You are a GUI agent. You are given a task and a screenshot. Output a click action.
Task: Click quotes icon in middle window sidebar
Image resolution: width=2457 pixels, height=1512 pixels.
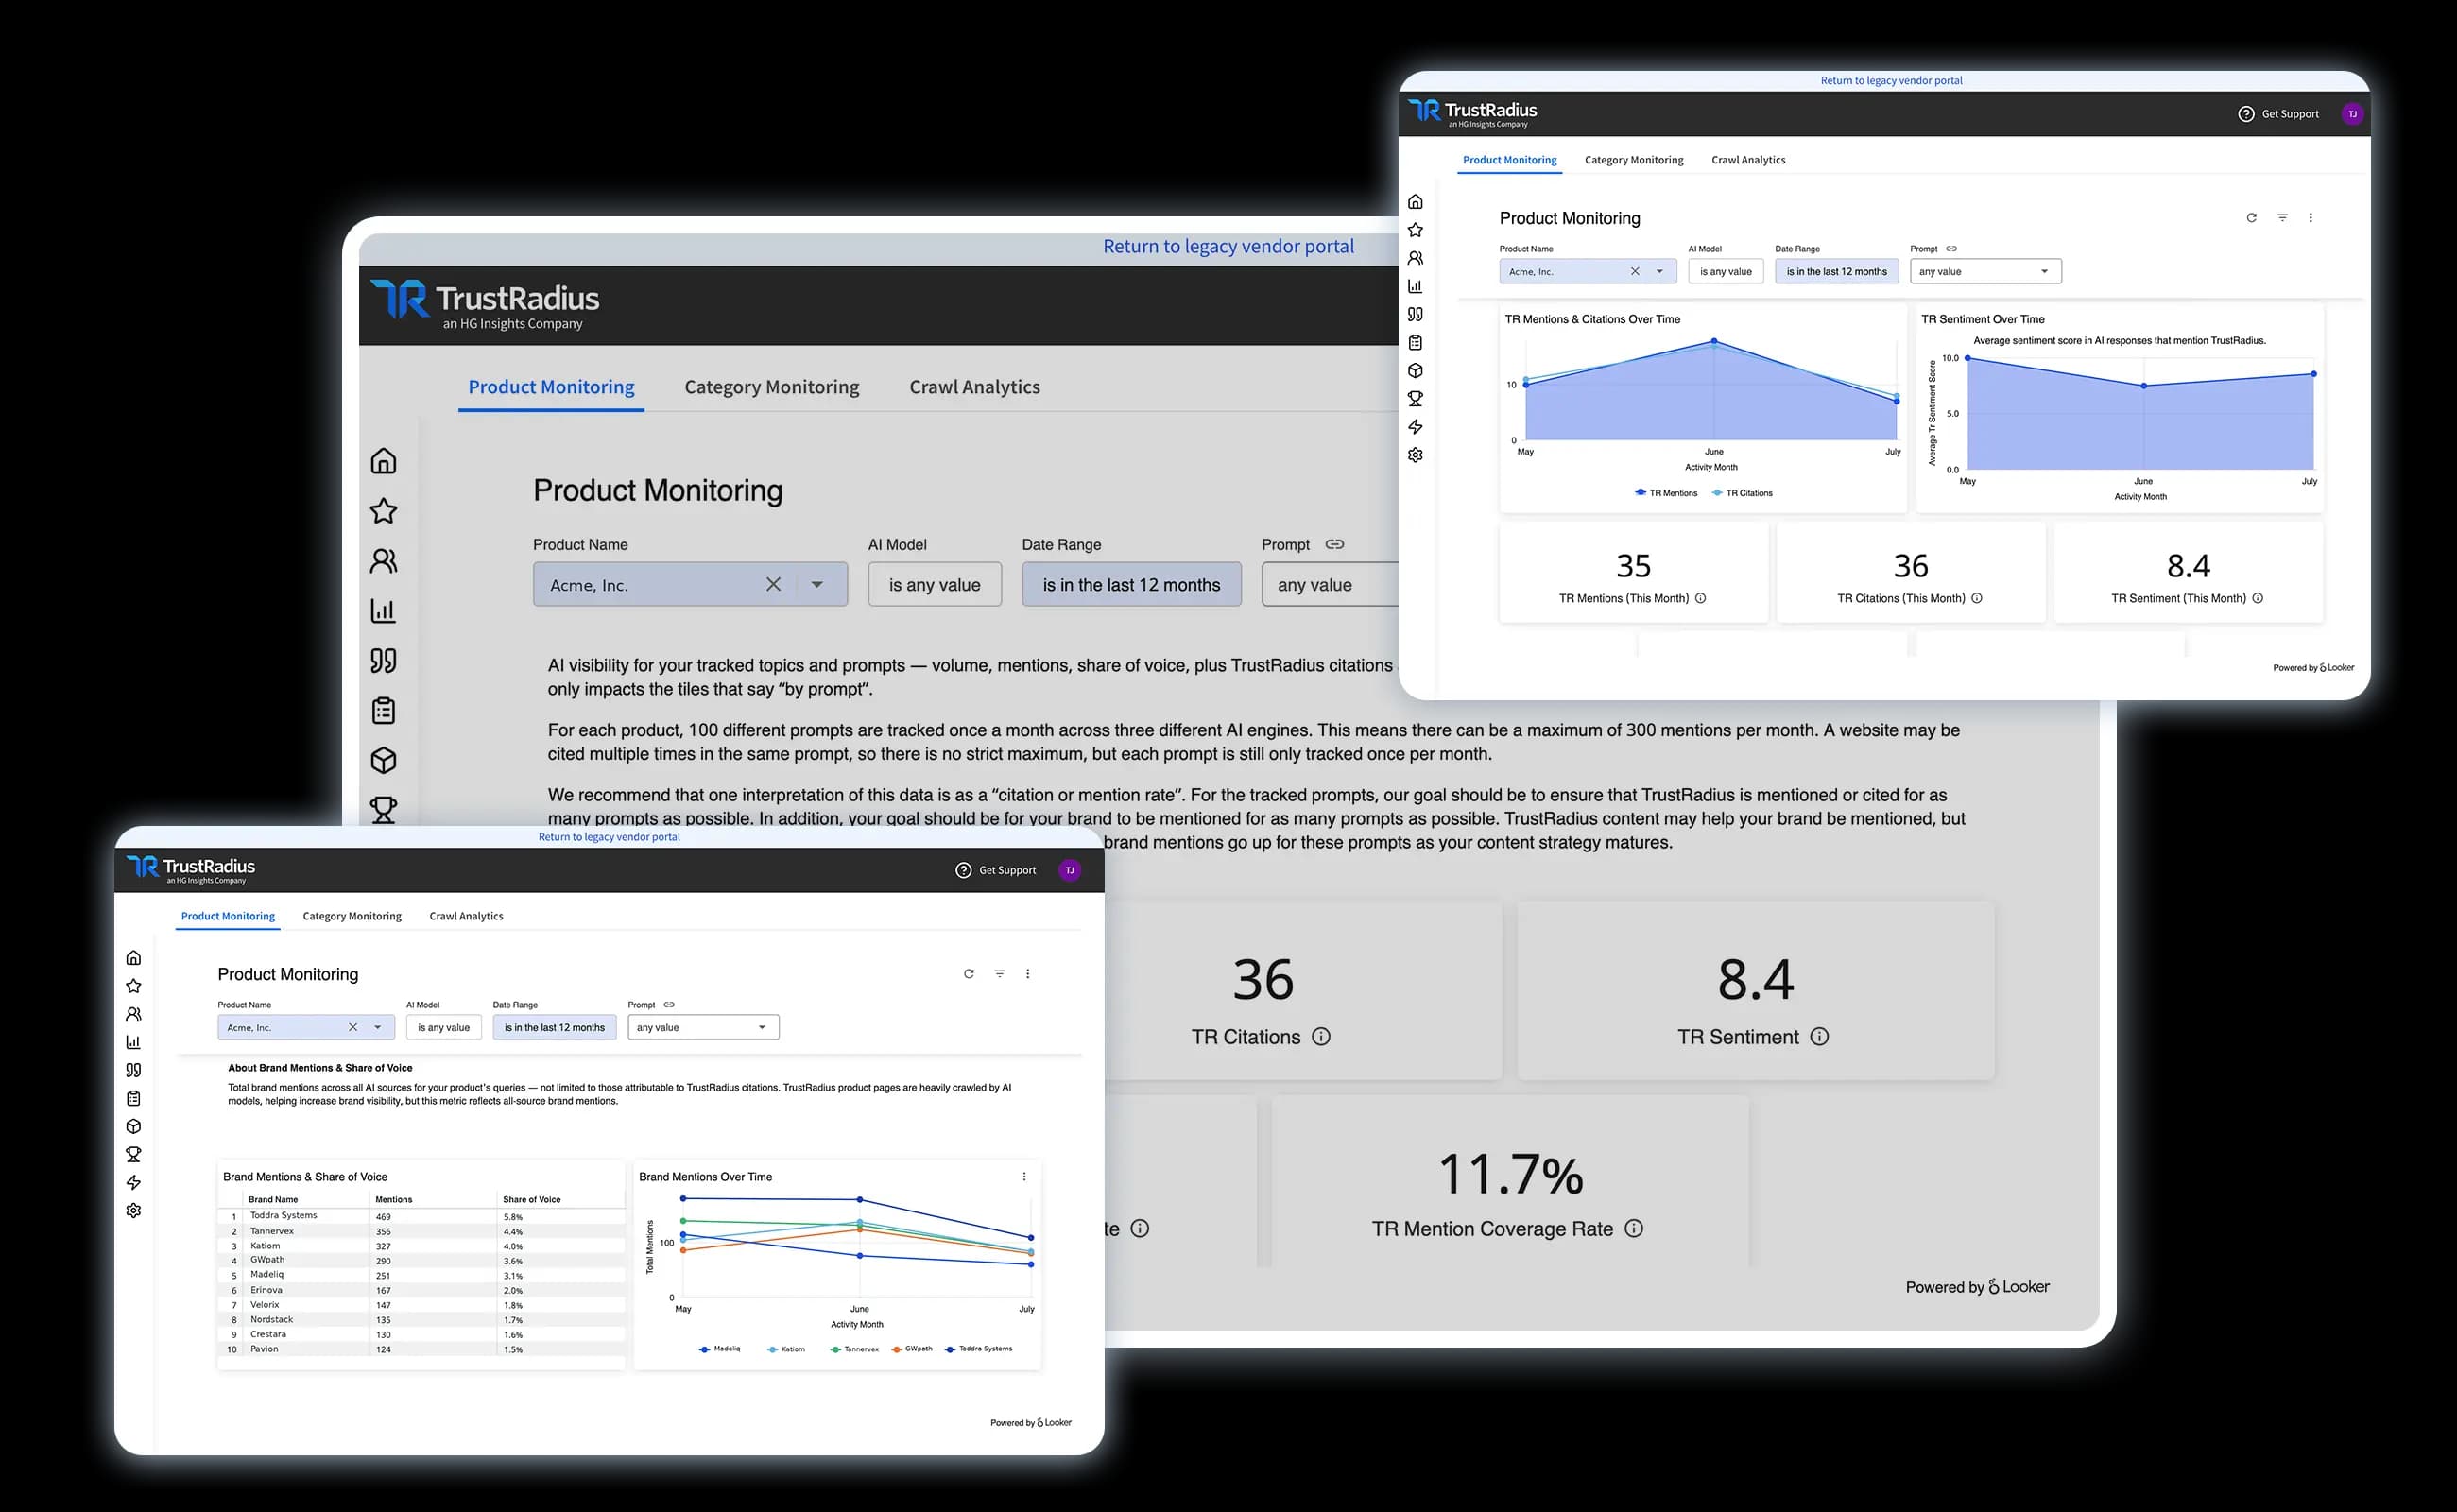click(383, 661)
